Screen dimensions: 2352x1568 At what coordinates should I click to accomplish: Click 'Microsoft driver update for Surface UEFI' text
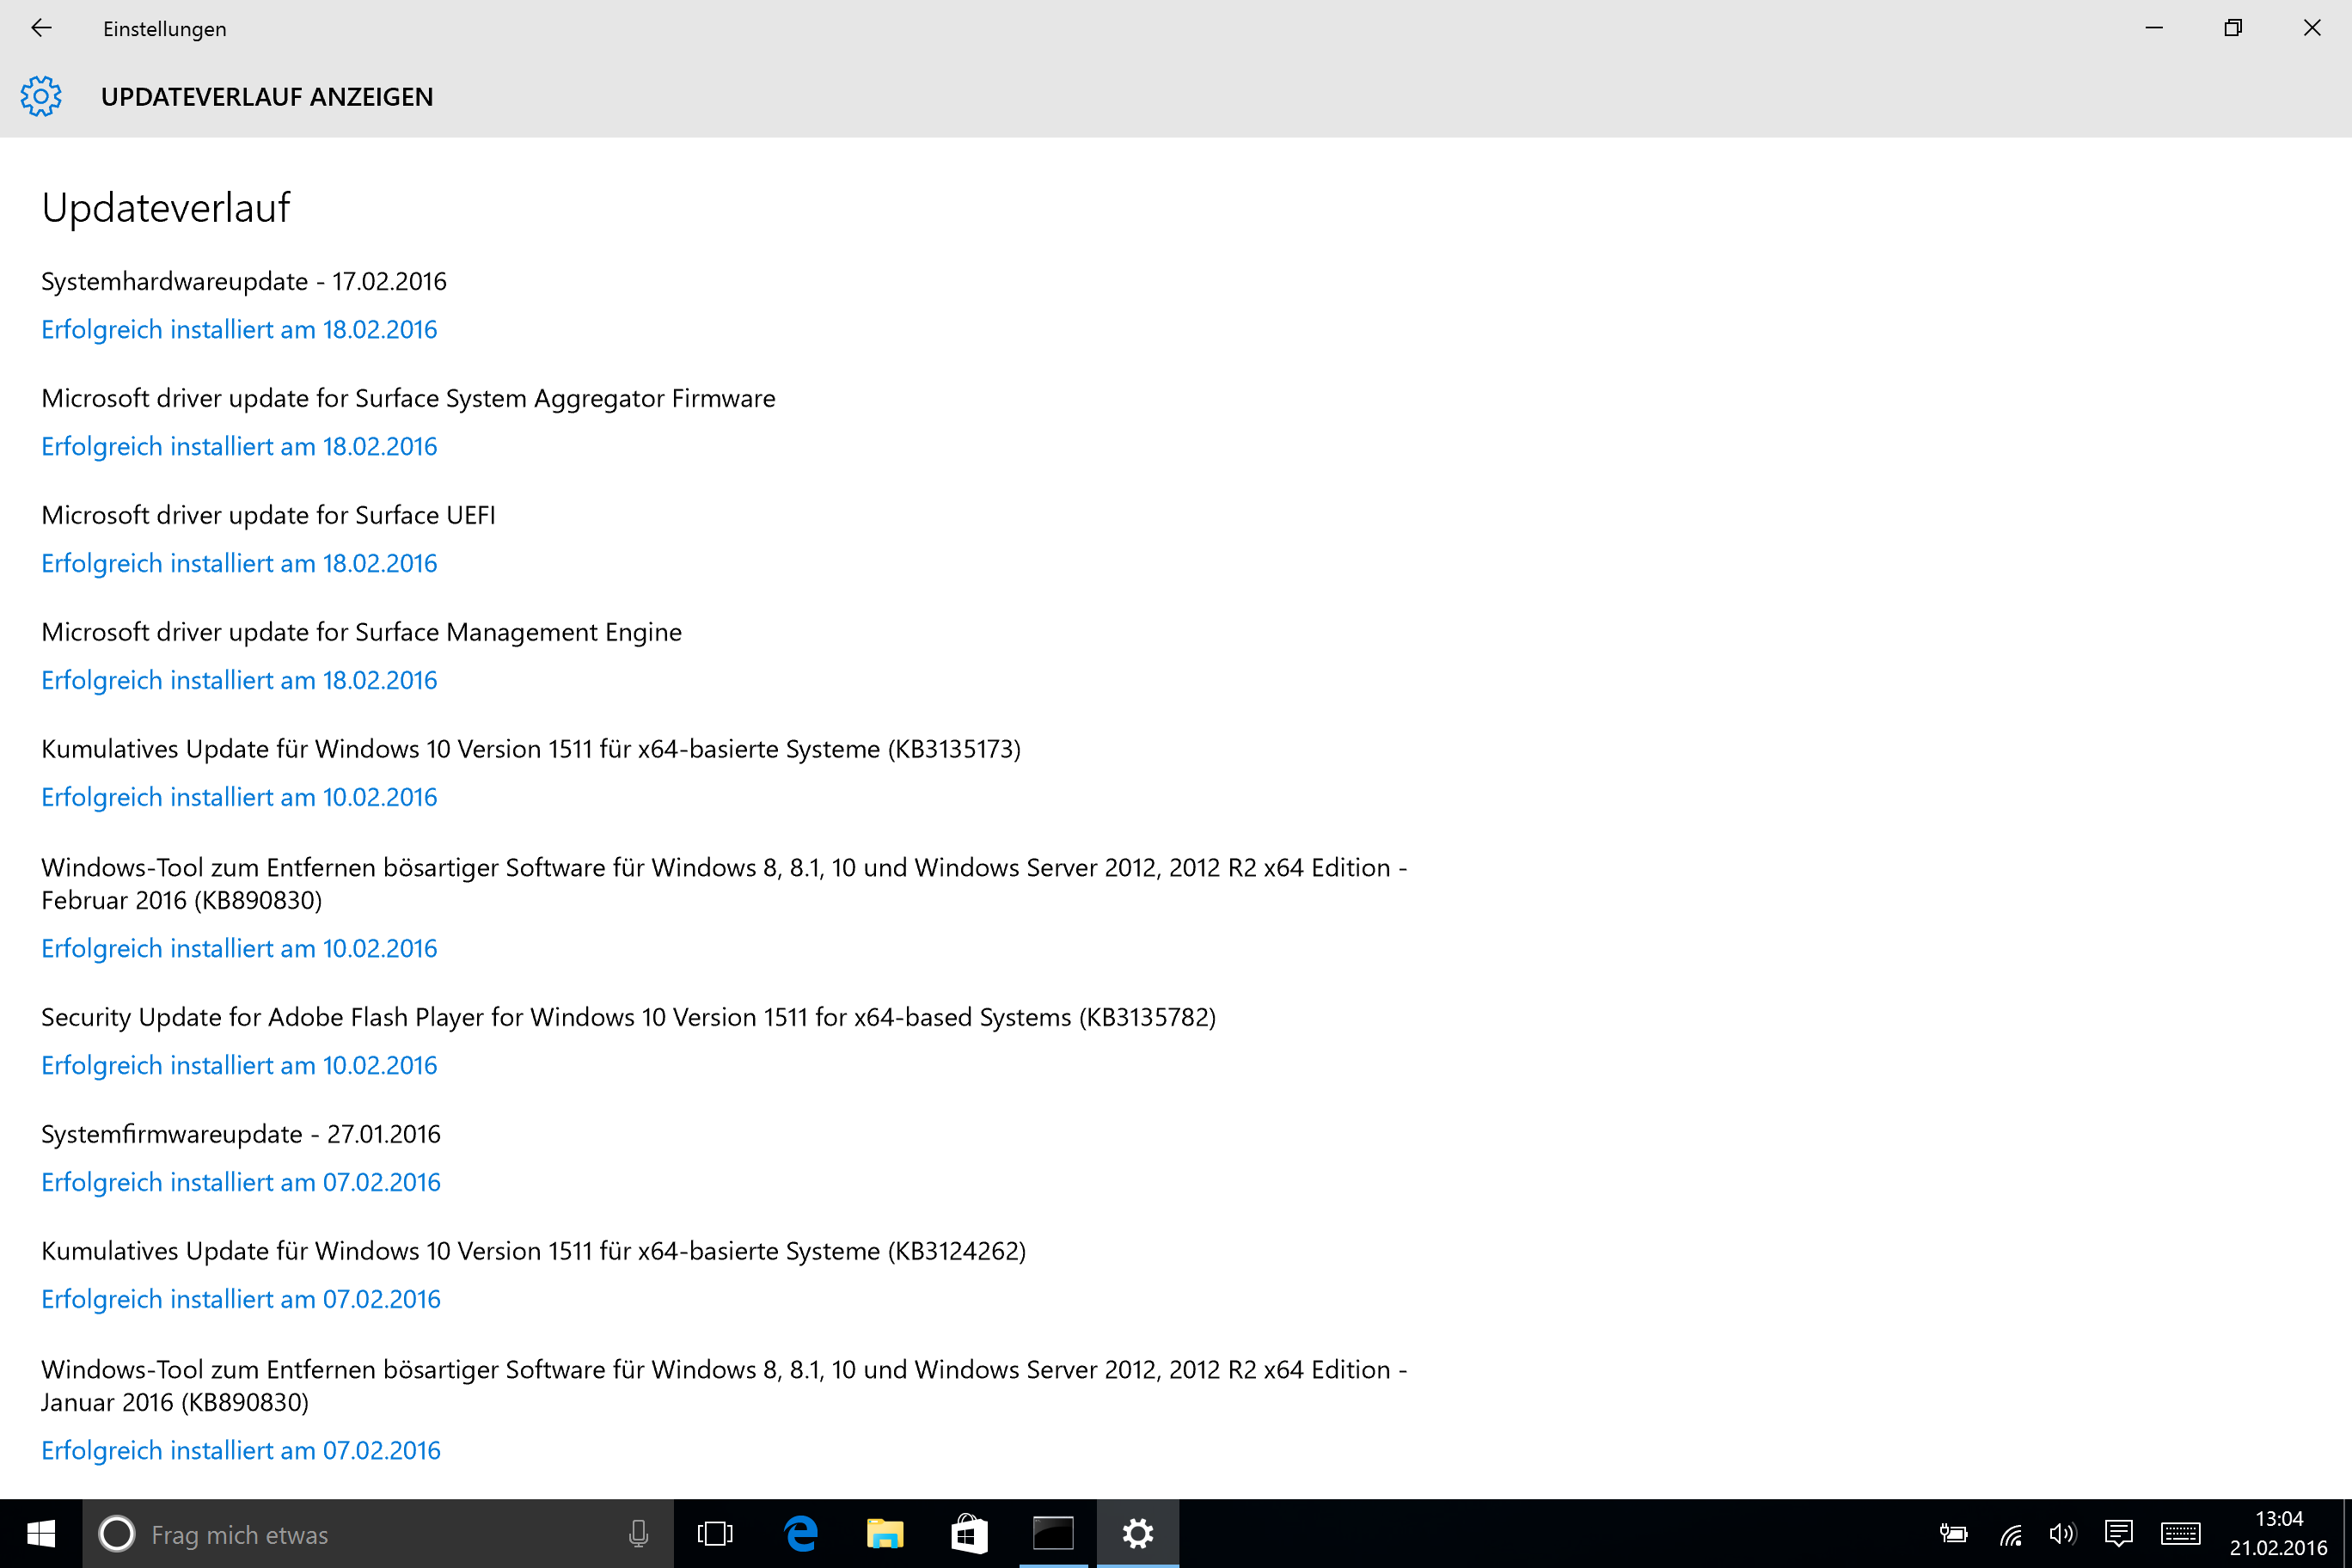click(x=268, y=516)
